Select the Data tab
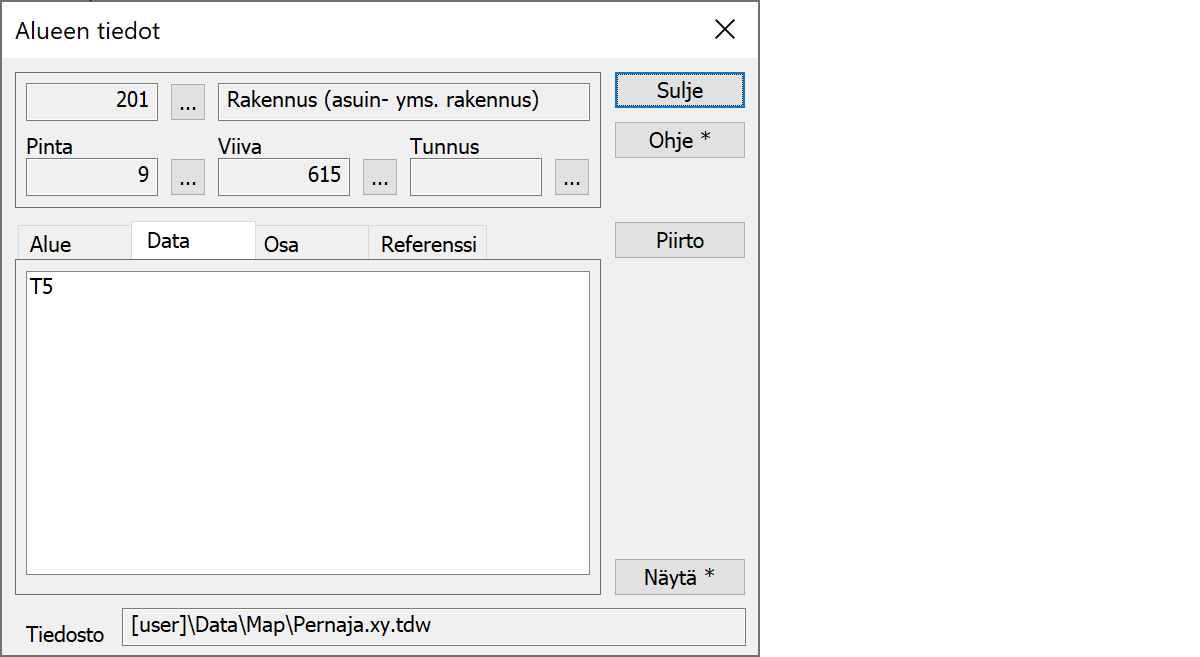The image size is (1200, 657). (168, 241)
